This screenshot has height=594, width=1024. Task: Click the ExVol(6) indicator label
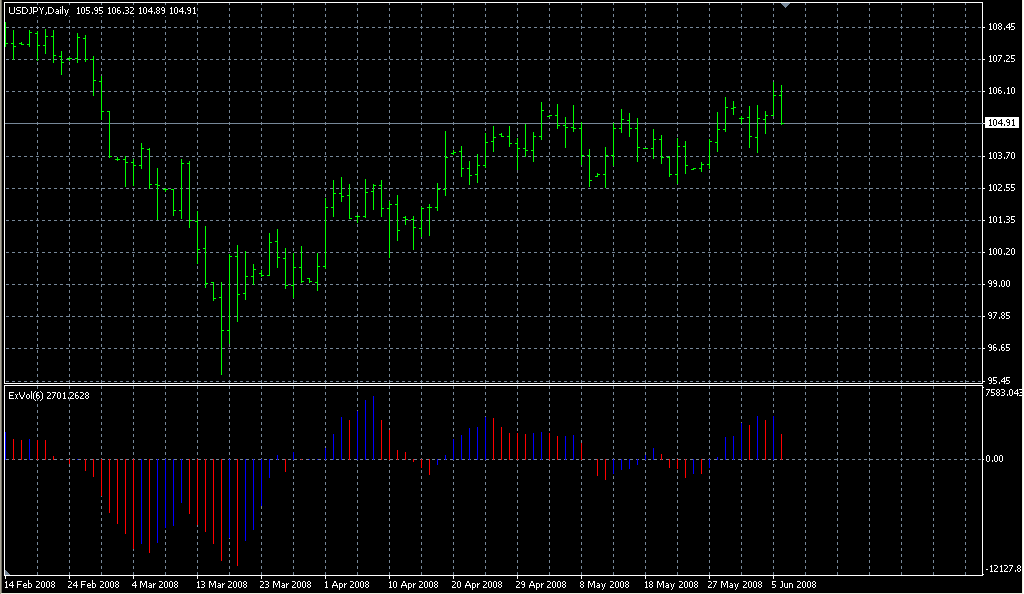click(25, 396)
